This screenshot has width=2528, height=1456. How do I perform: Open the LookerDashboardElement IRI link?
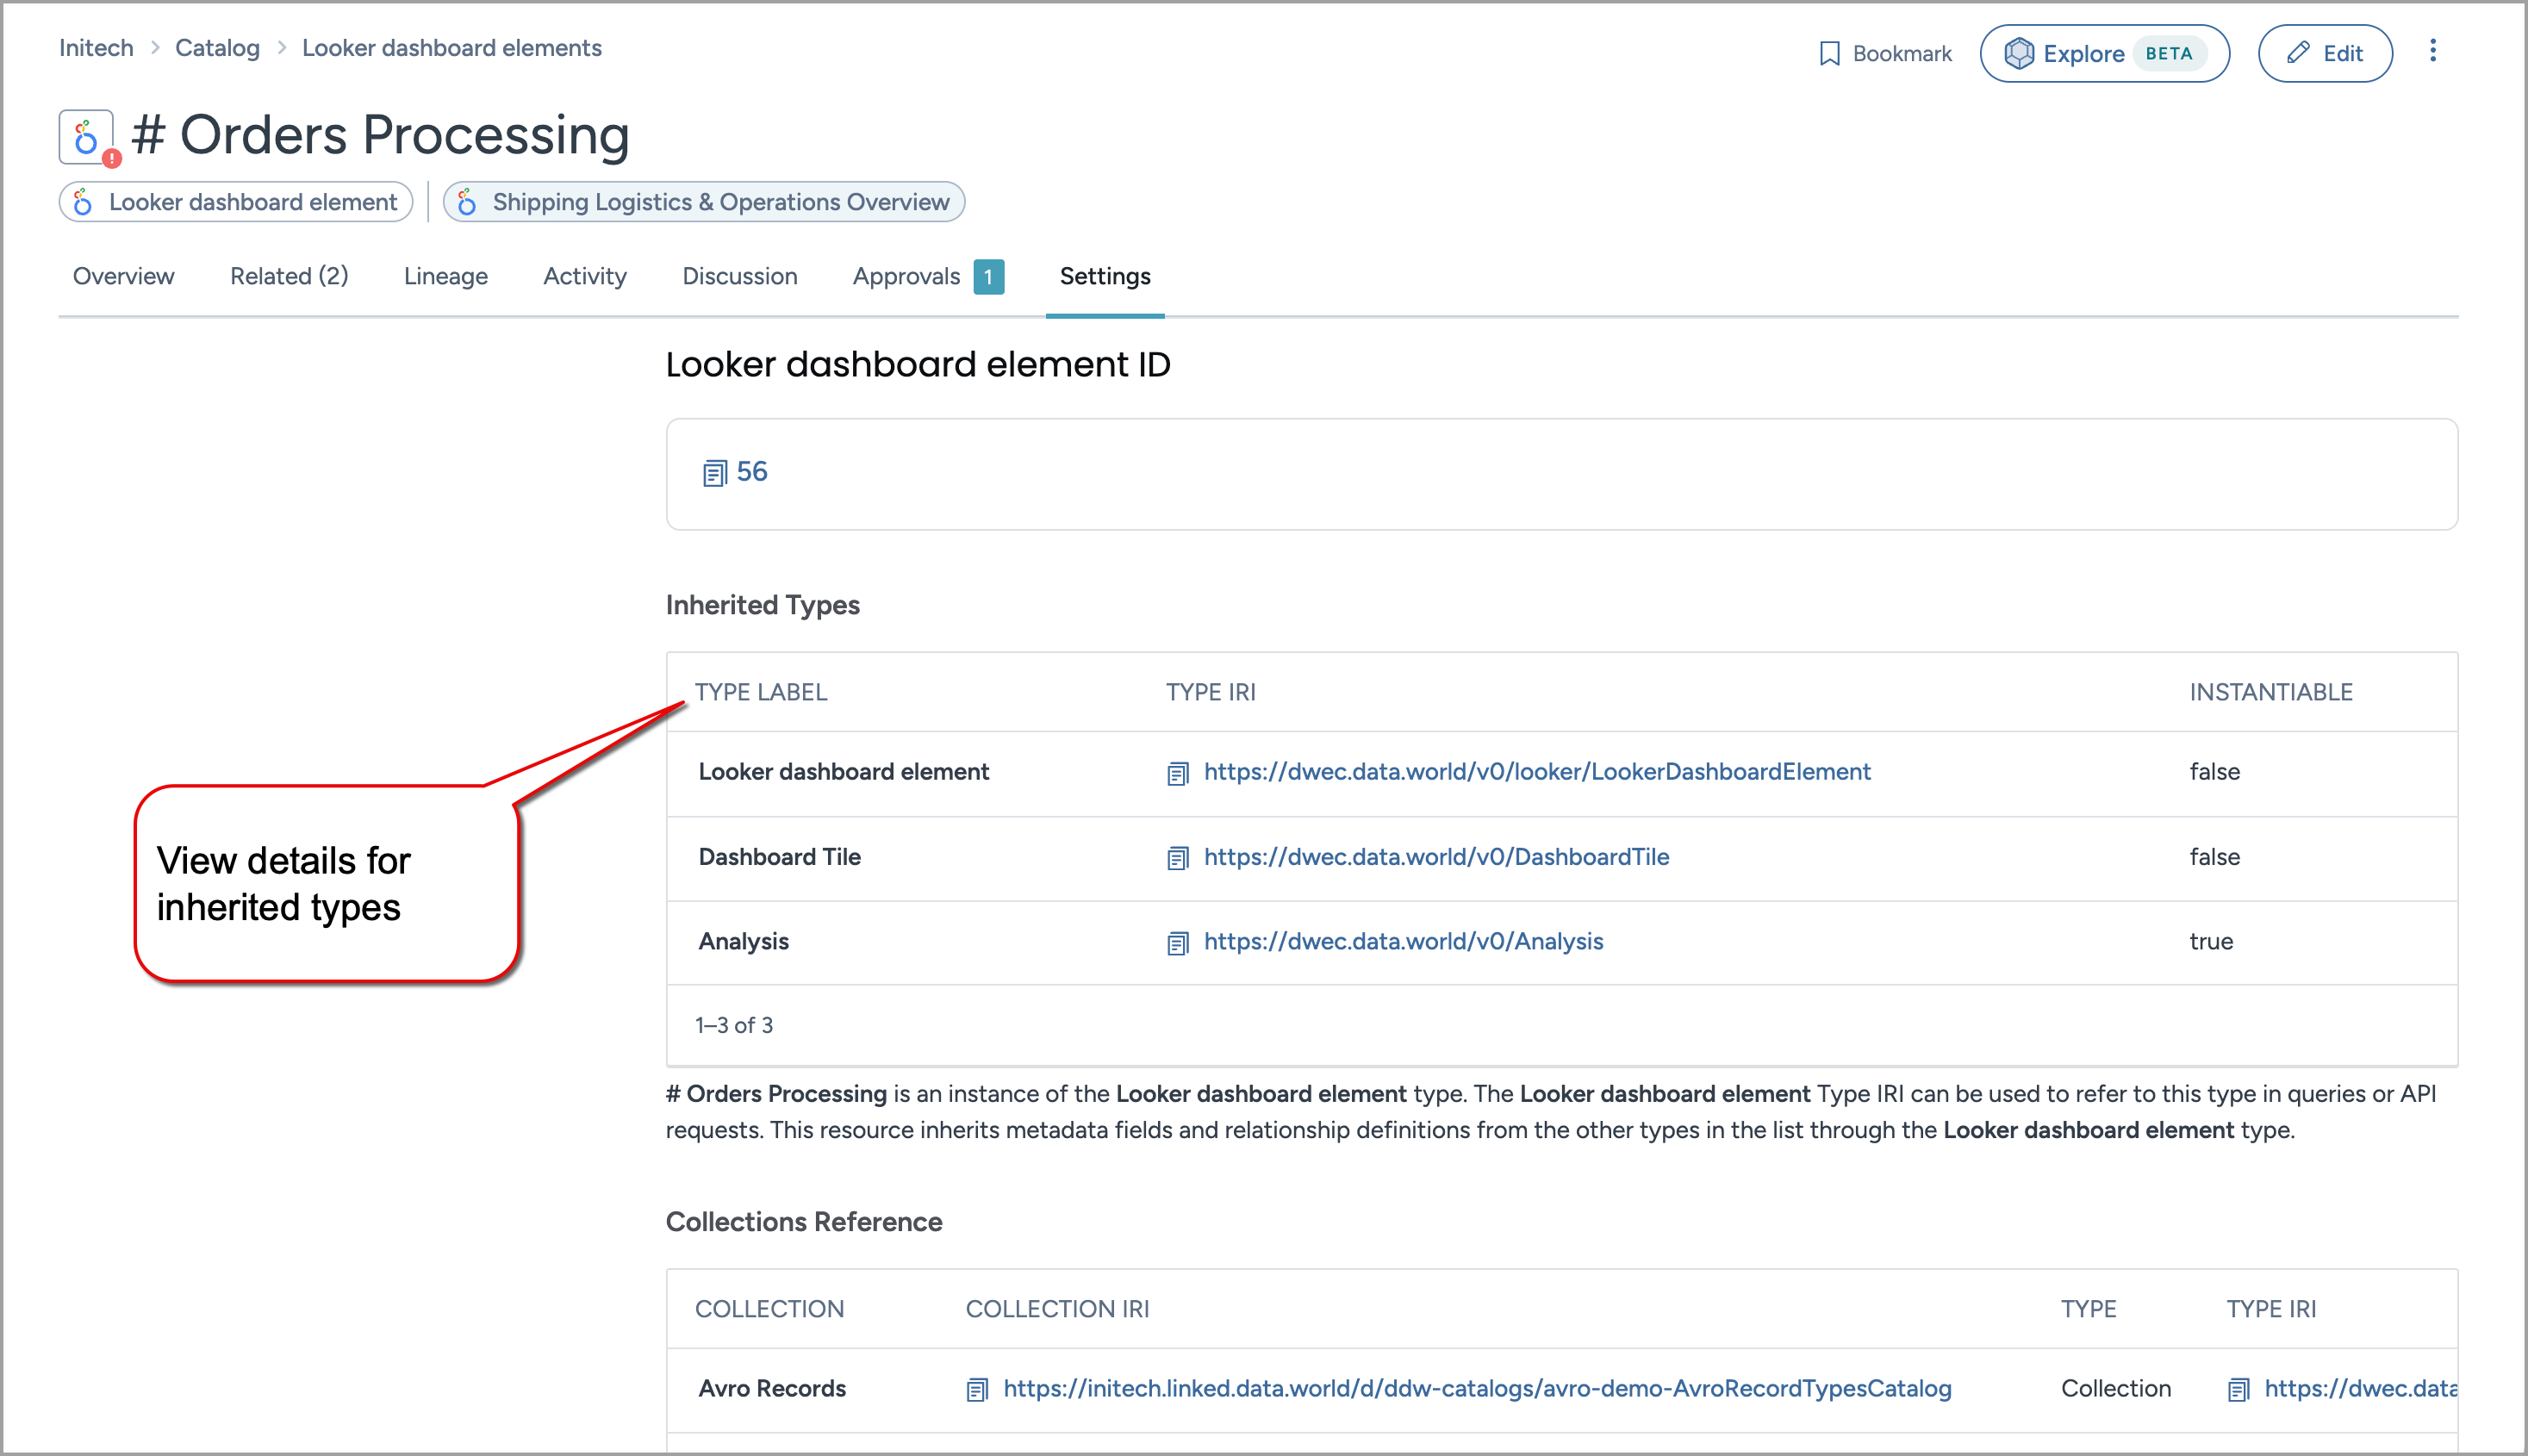(1536, 772)
